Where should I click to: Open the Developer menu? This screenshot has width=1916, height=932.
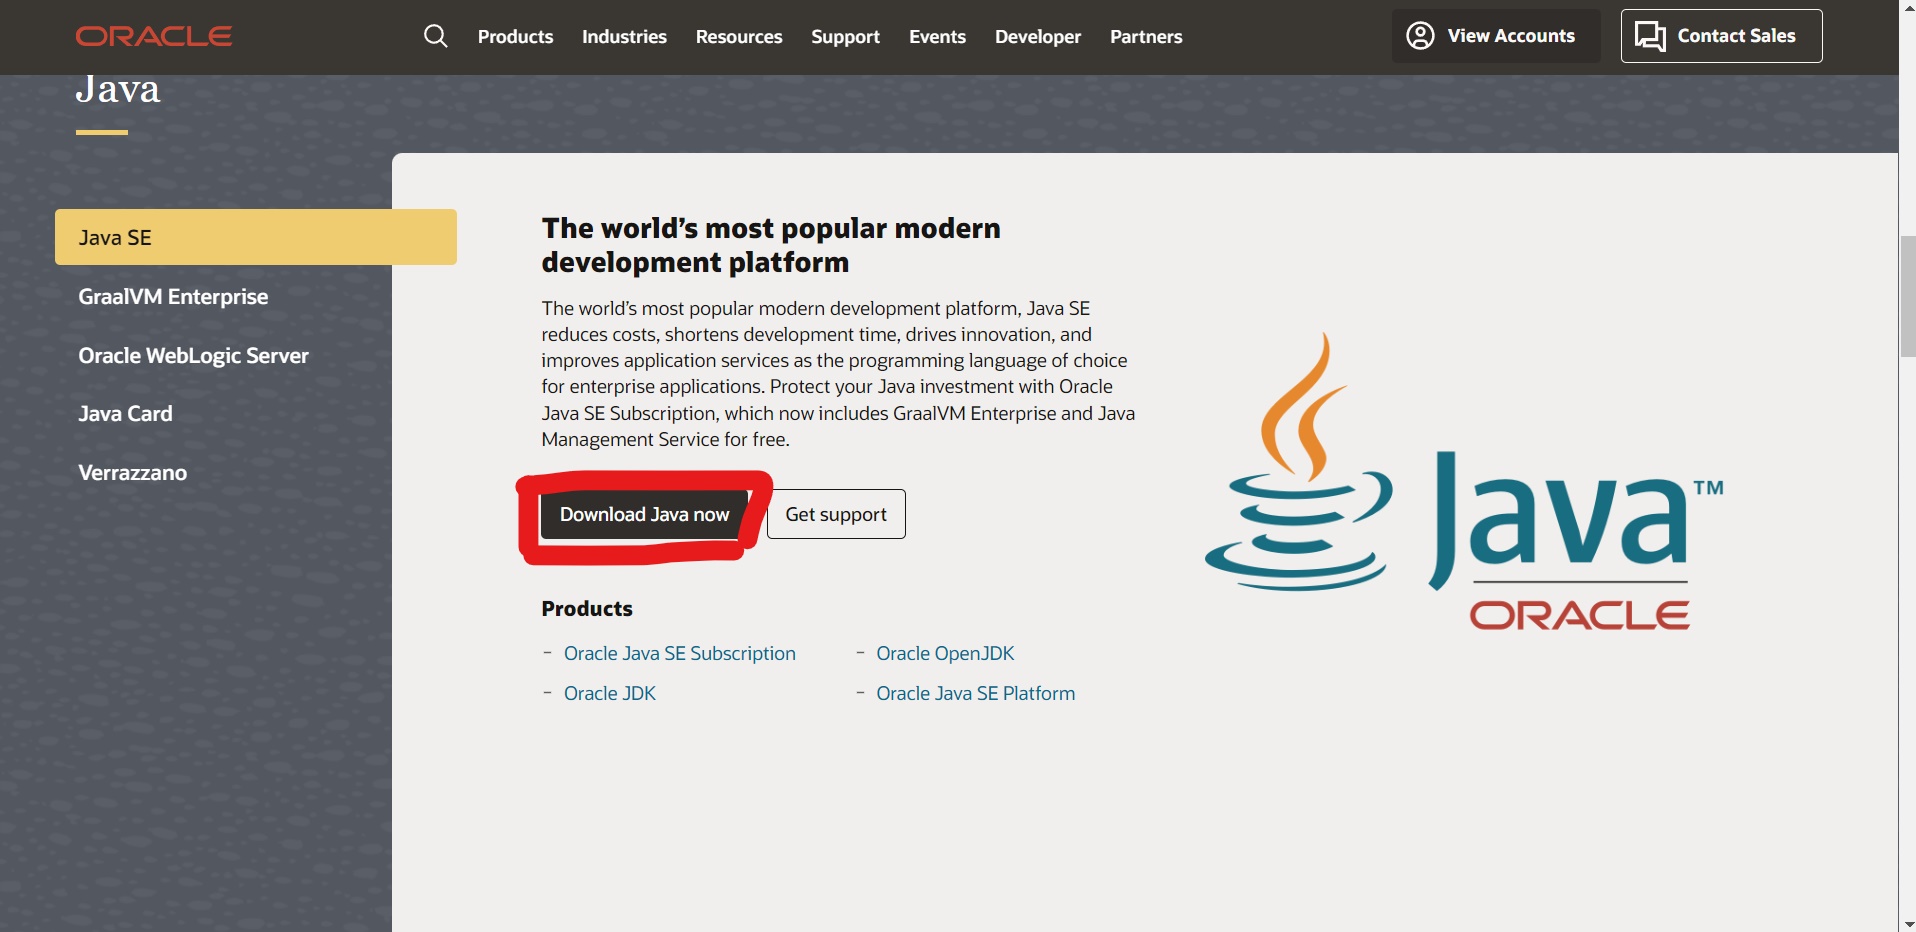coord(1038,37)
